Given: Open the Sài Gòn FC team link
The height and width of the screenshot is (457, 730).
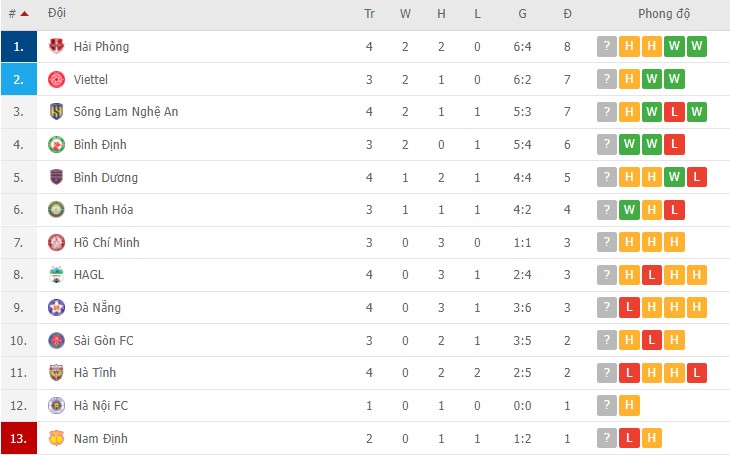Looking at the screenshot, I should coord(103,340).
